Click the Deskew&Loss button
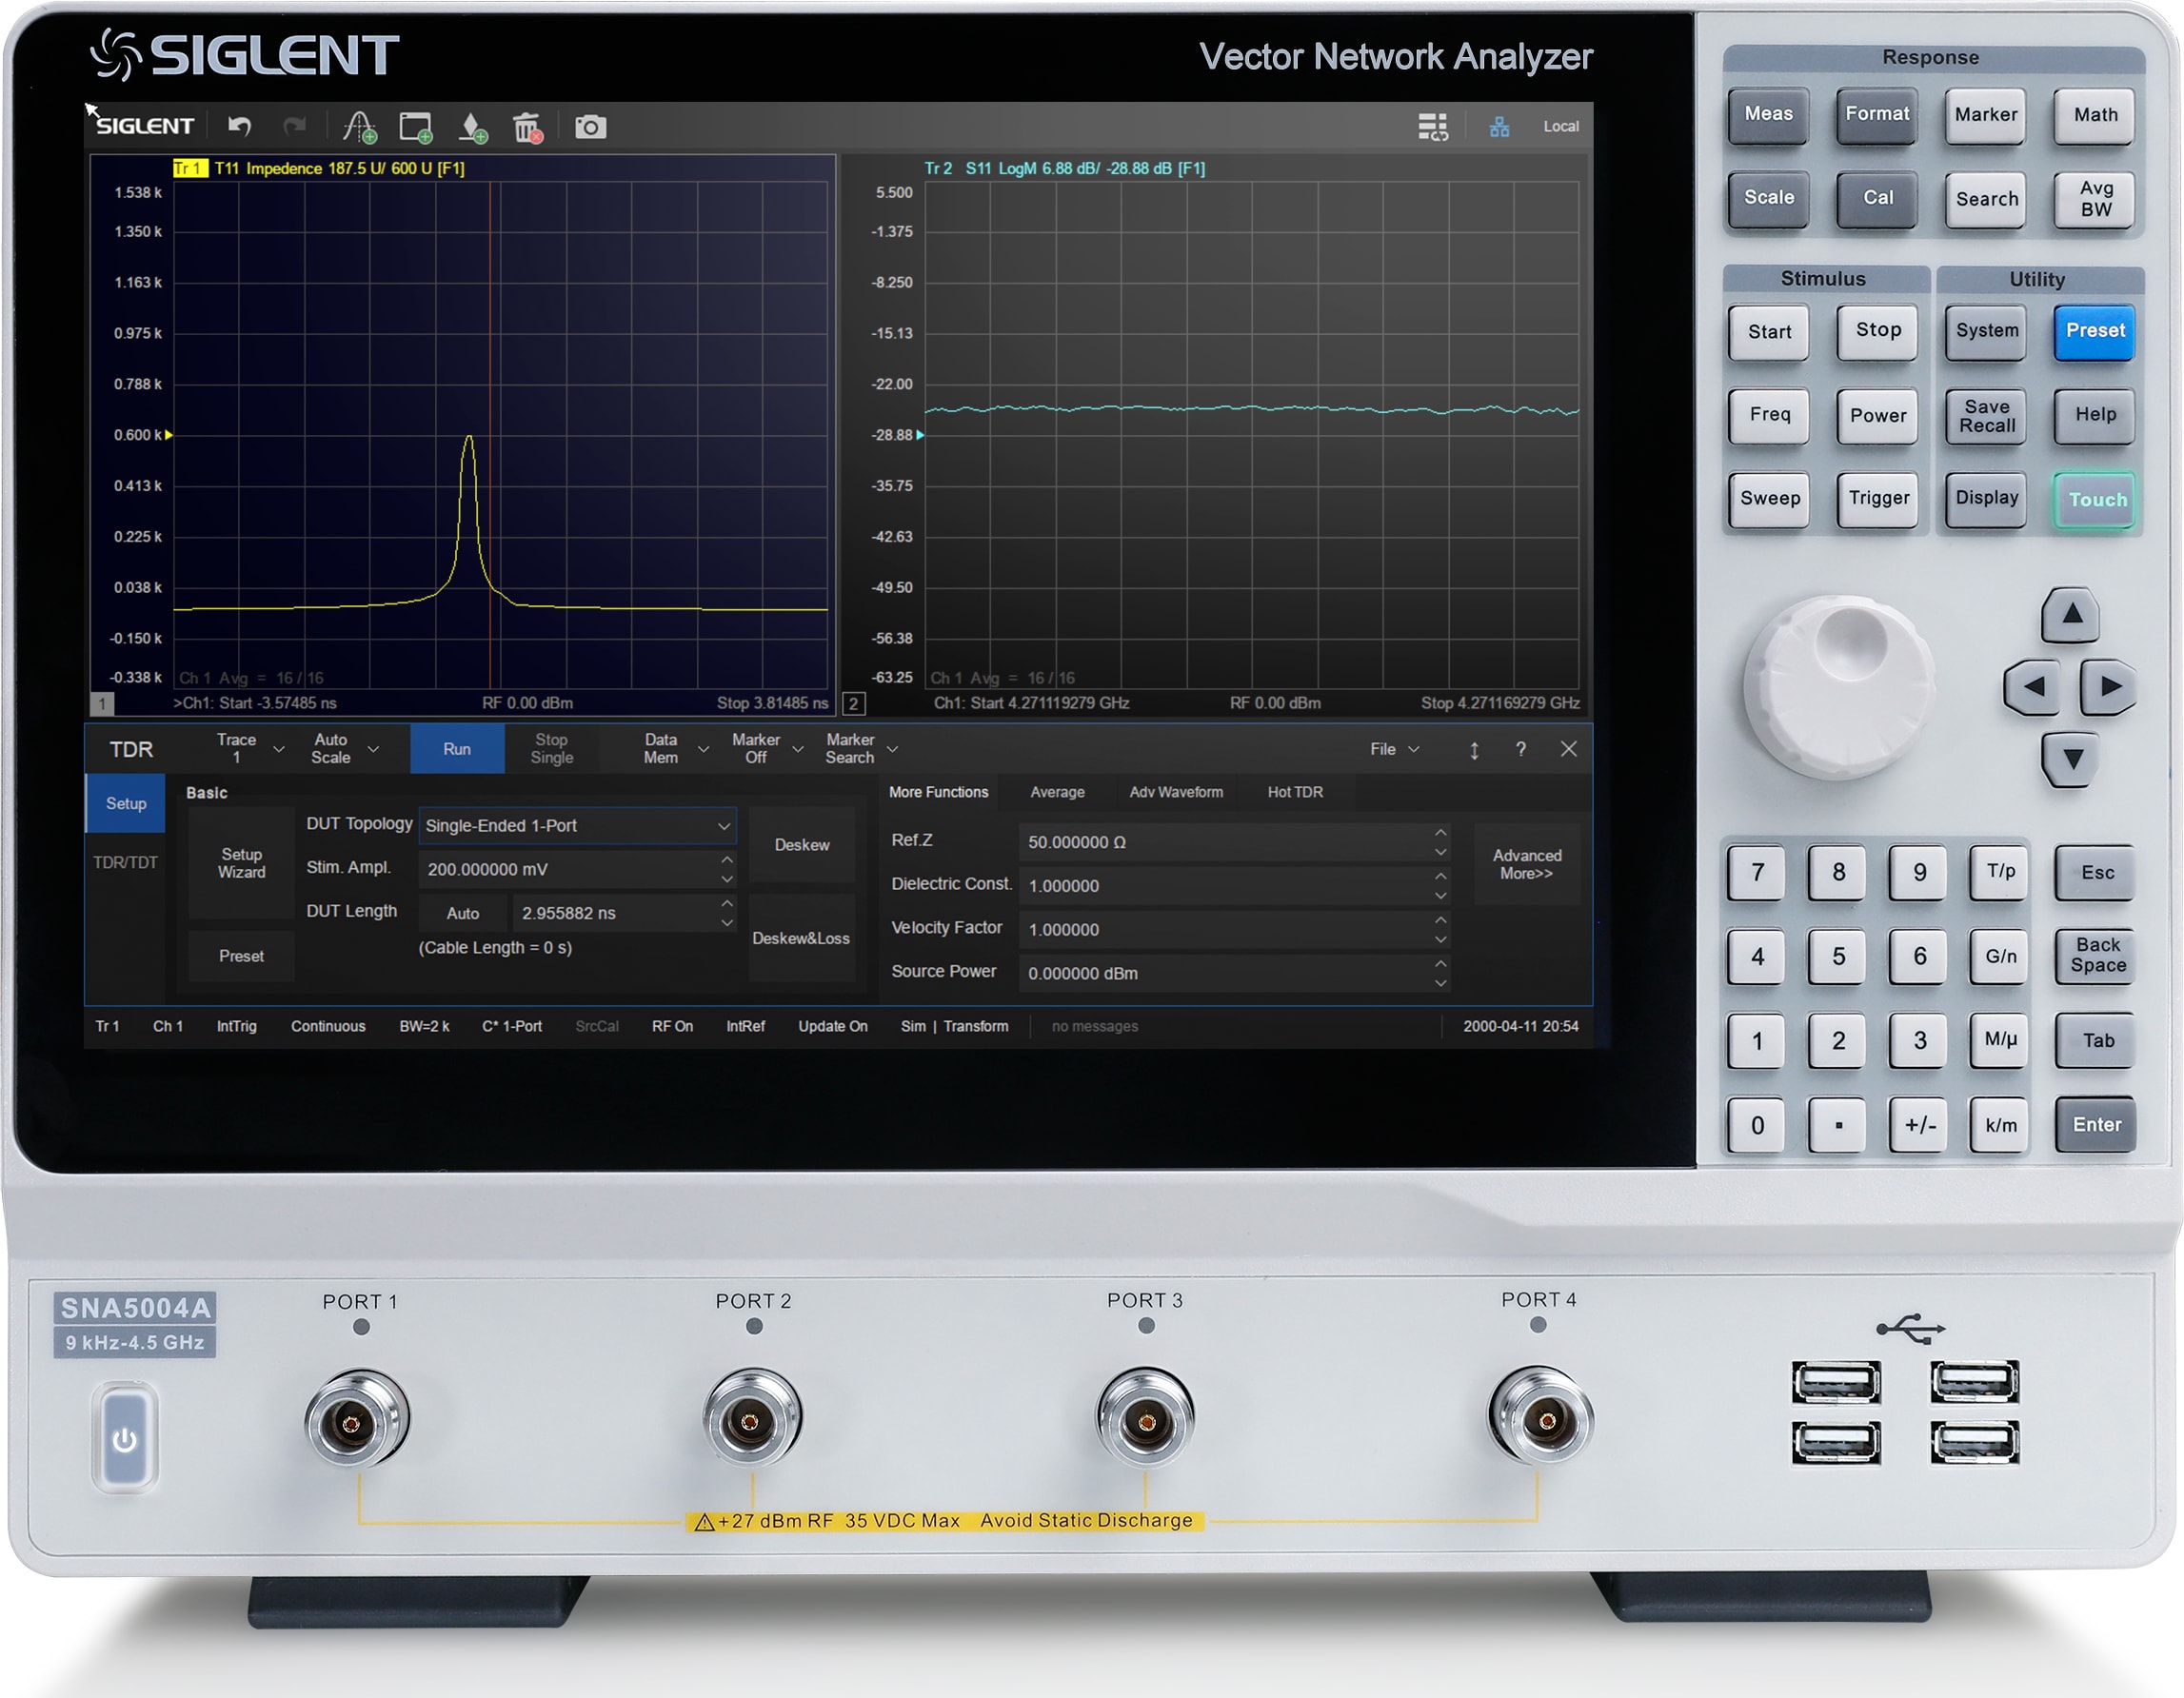This screenshot has height=1698, width=2184. pyautogui.click(x=802, y=938)
